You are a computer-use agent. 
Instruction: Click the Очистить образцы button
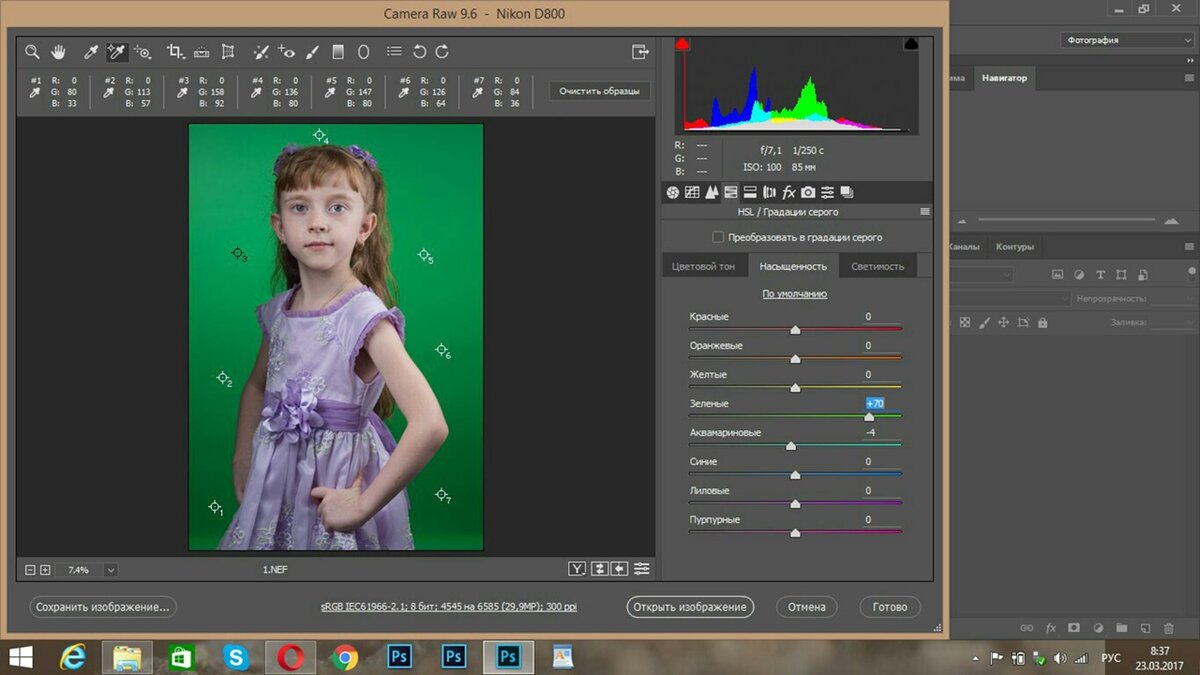(x=599, y=91)
